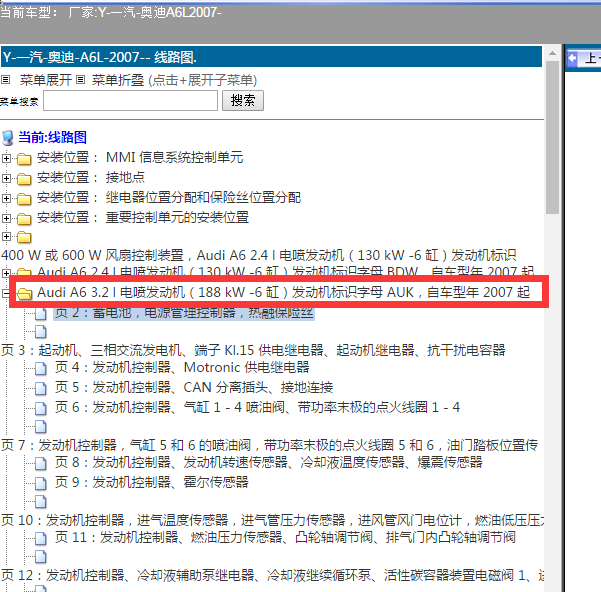Click the 搜索 search button

[x=243, y=101]
